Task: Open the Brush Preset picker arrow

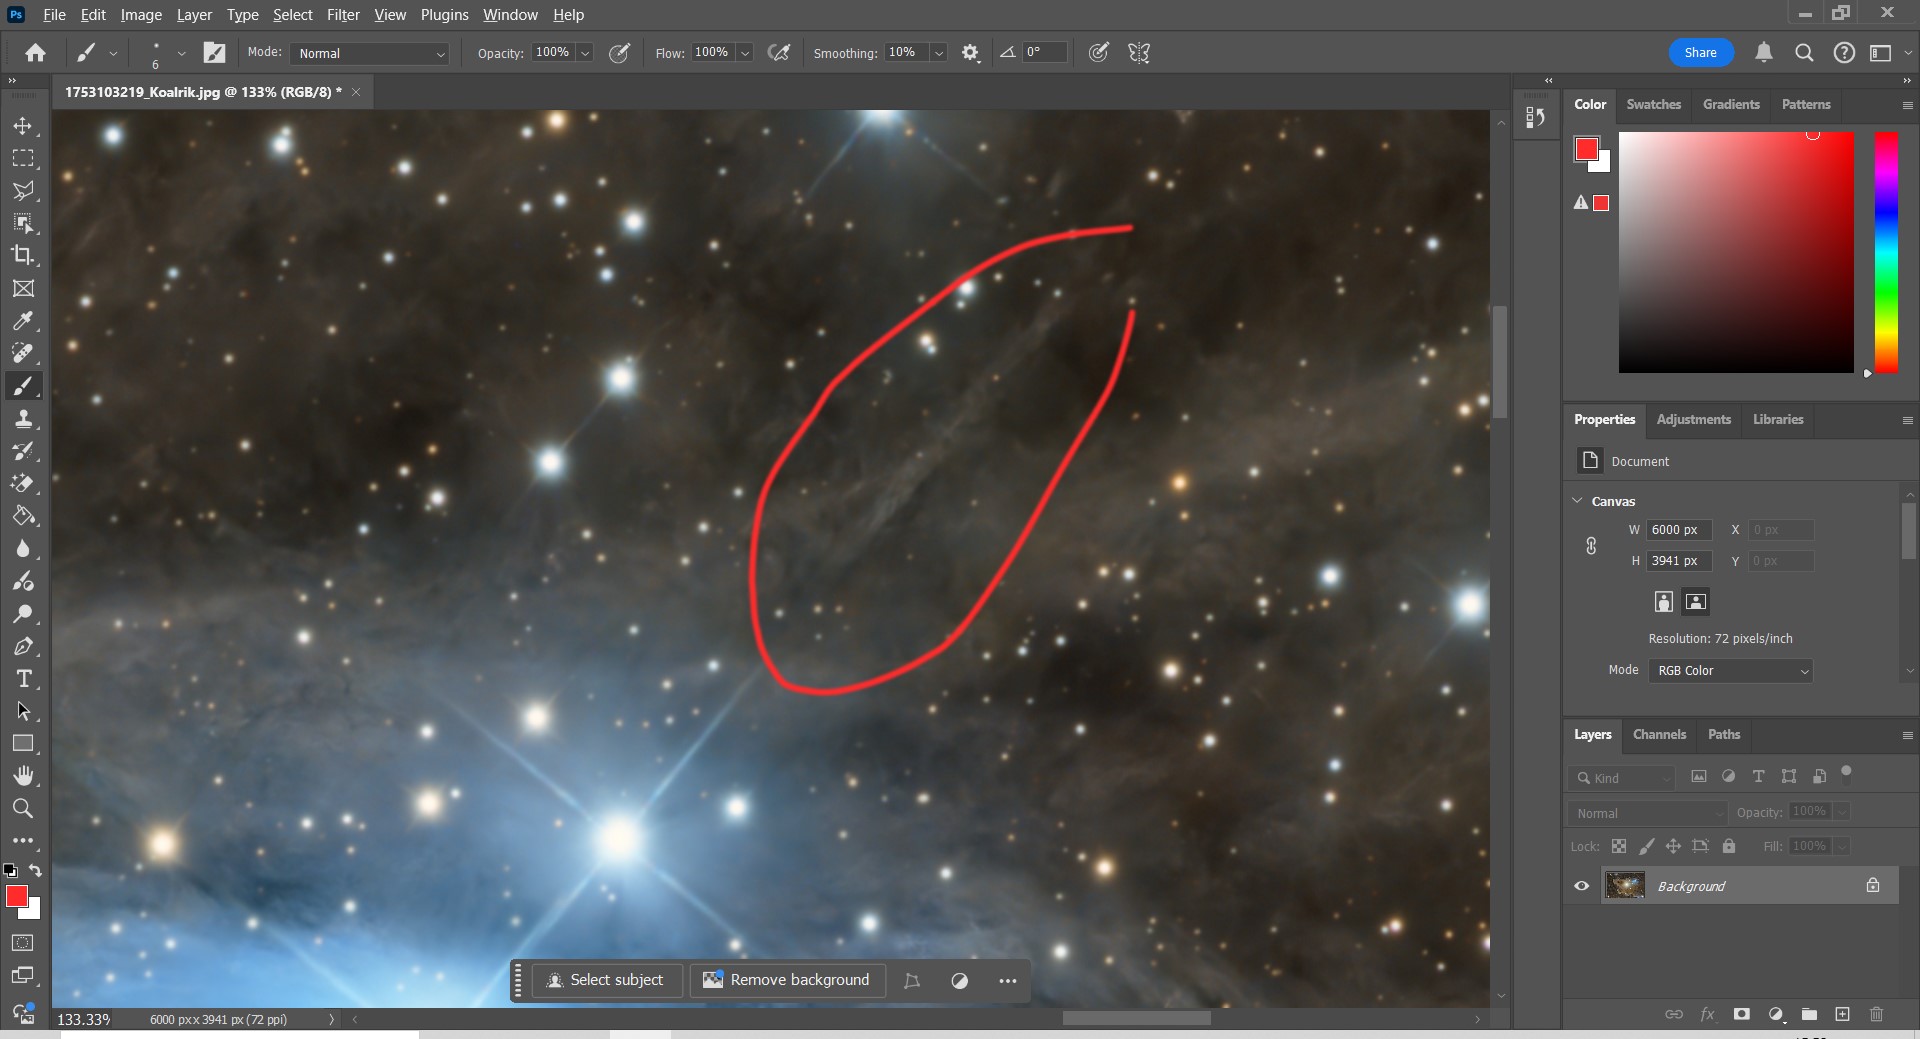Action: click(181, 53)
